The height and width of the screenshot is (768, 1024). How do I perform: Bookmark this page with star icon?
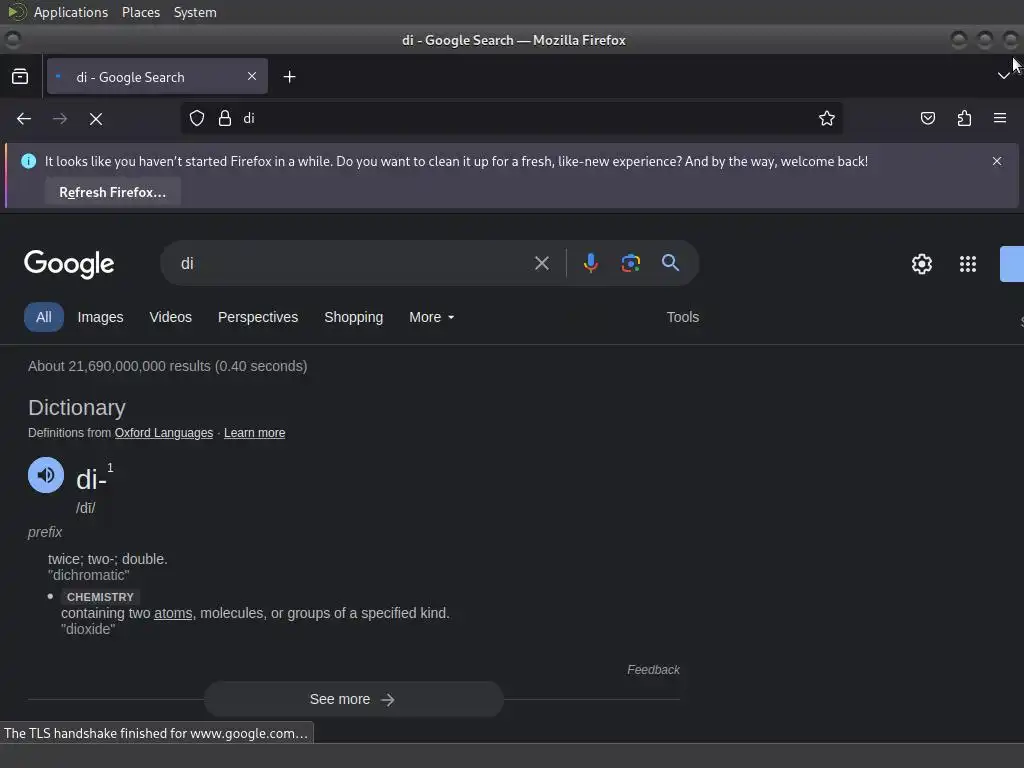(x=827, y=118)
